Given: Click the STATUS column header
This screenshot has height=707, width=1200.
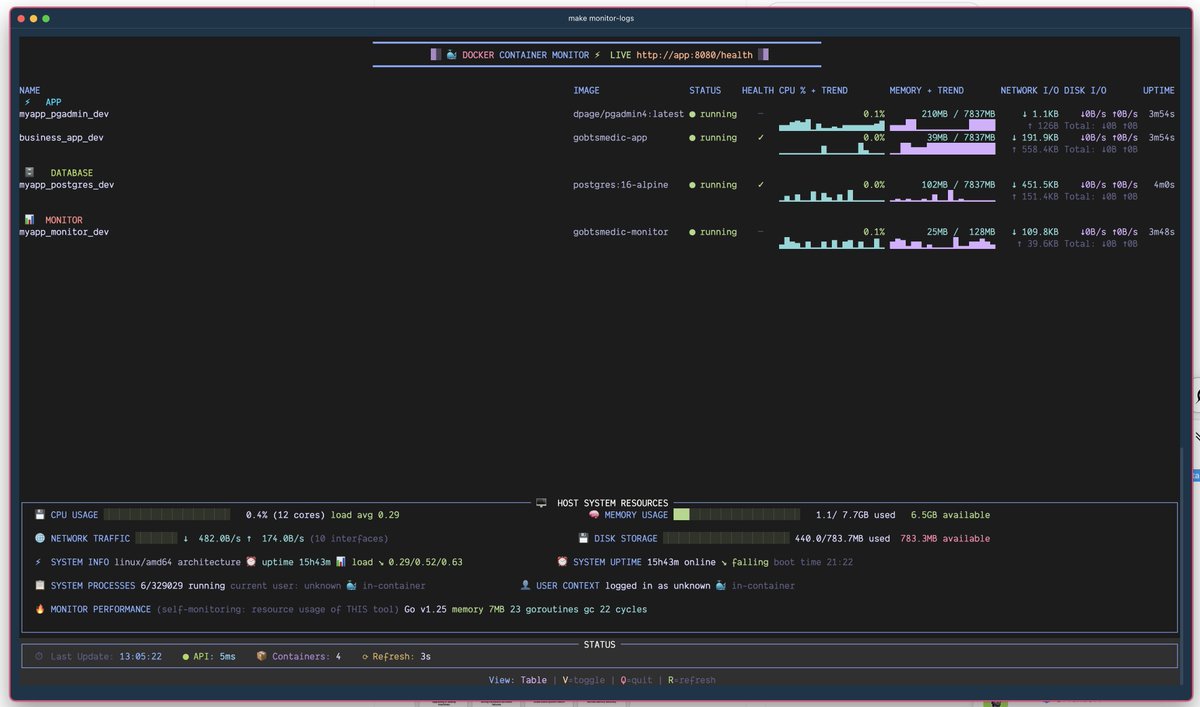Looking at the screenshot, I should pos(705,90).
